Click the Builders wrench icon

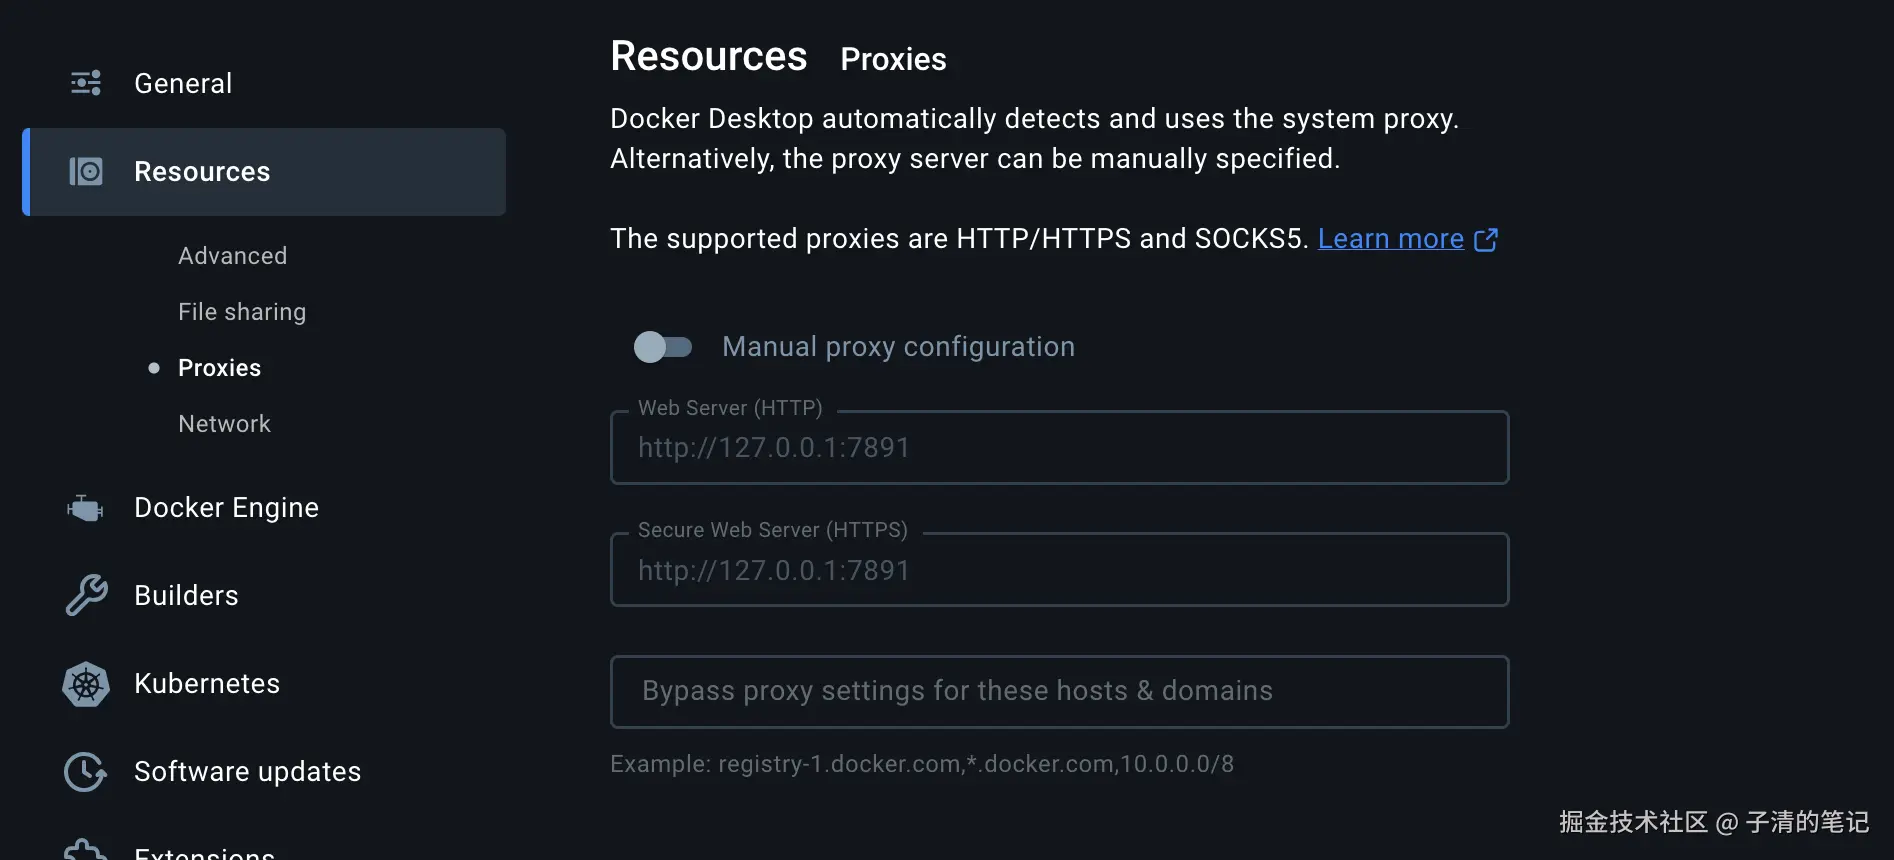tap(86, 595)
